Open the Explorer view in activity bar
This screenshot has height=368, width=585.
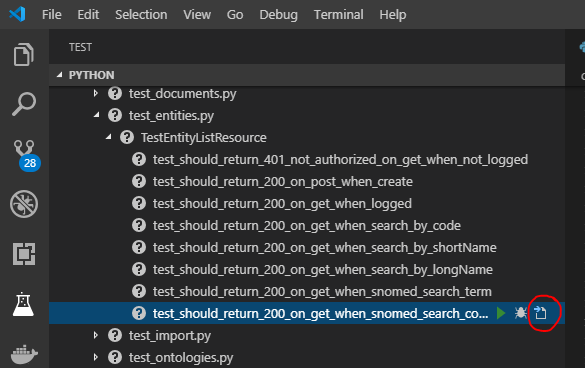pos(24,54)
